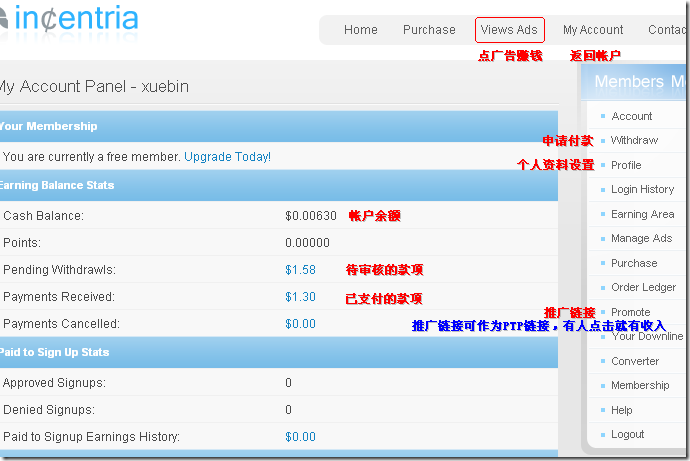Go to the Purchase menu item
The width and height of the screenshot is (690, 461).
(429, 30)
